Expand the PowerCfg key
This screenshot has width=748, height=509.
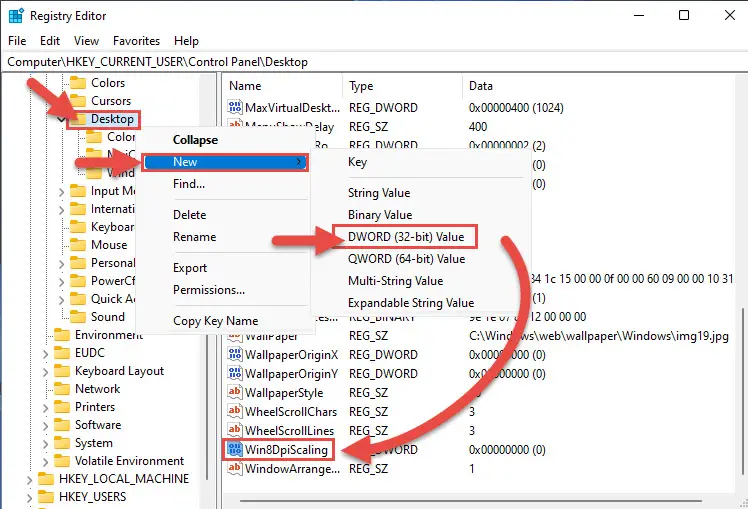pos(62,282)
